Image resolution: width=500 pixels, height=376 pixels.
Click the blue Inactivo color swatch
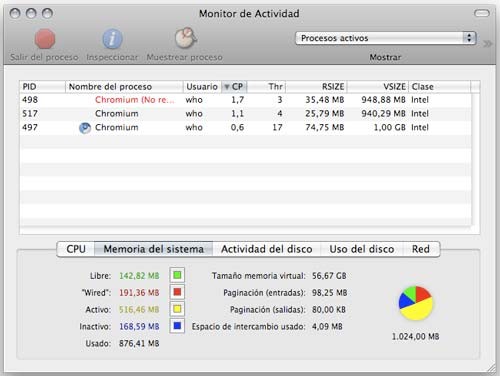177,326
